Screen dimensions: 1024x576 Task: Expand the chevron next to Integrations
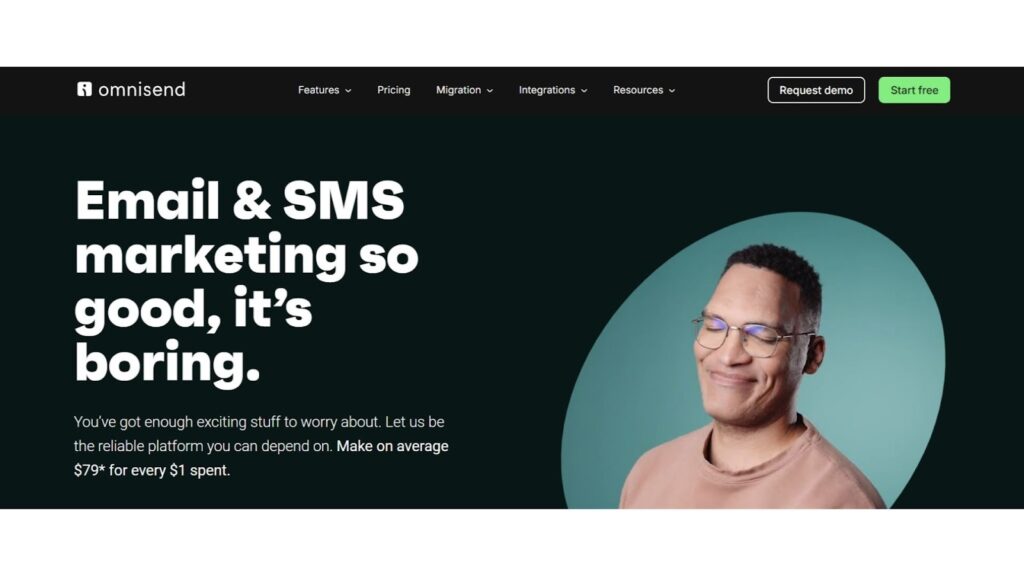584,91
